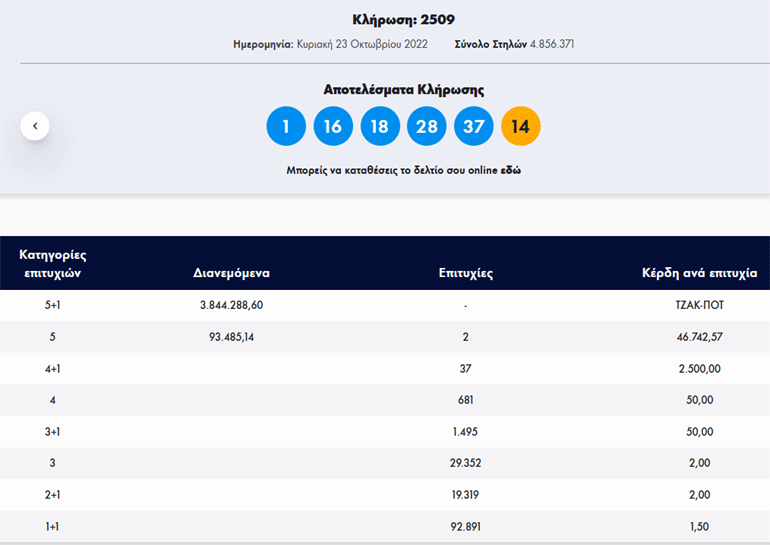Click the previous draw arrow button
This screenshot has width=770, height=545.
pos(35,126)
